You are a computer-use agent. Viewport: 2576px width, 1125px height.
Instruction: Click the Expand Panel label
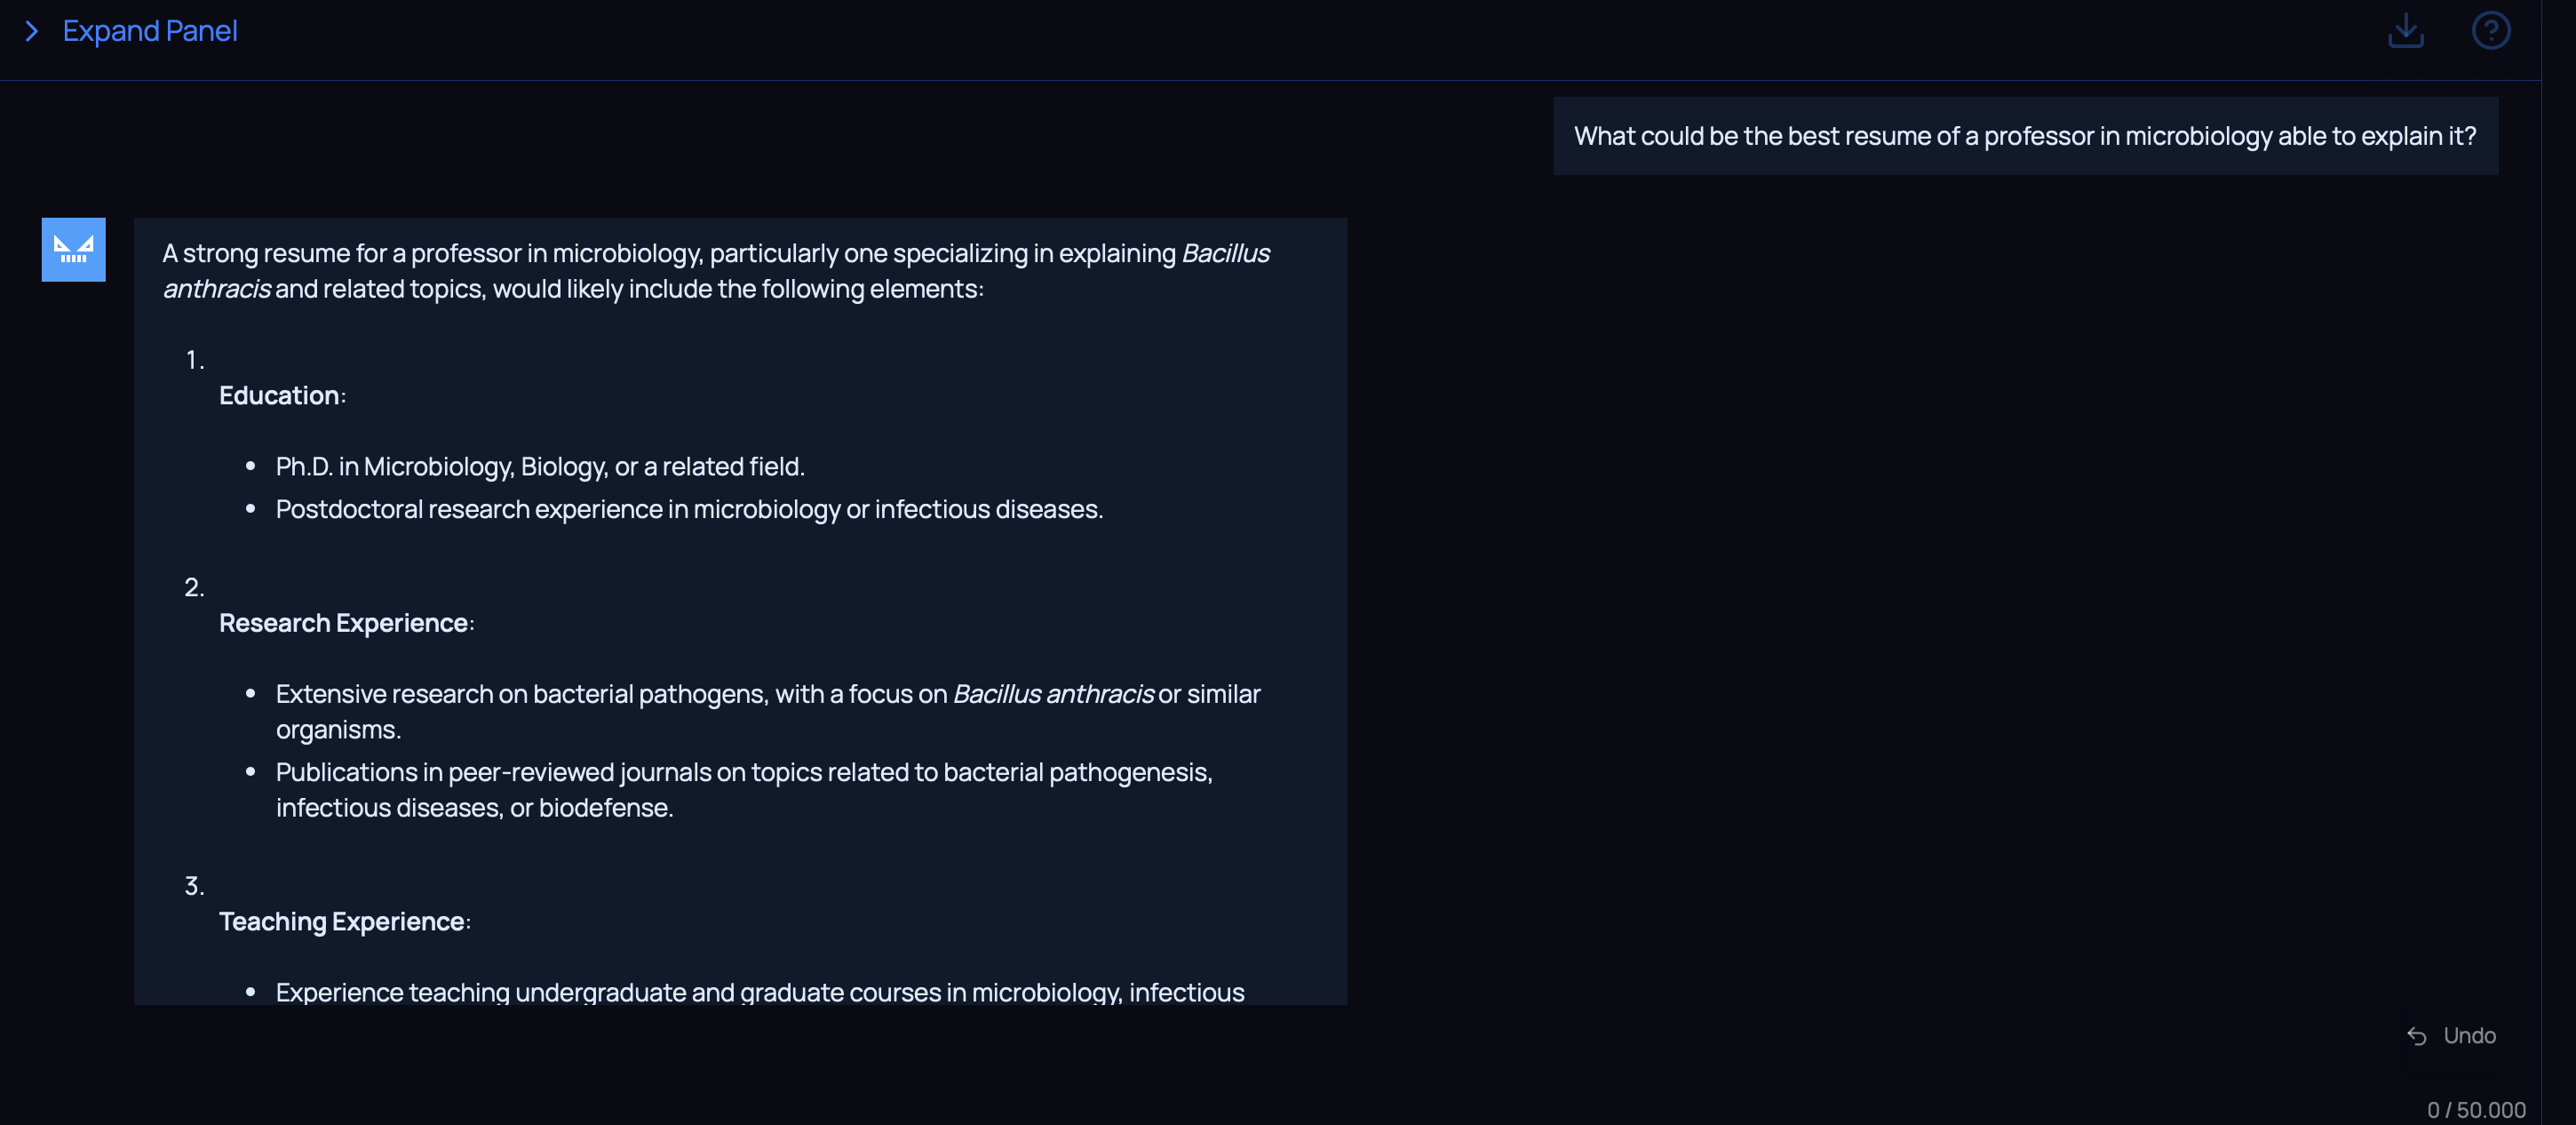(x=150, y=31)
